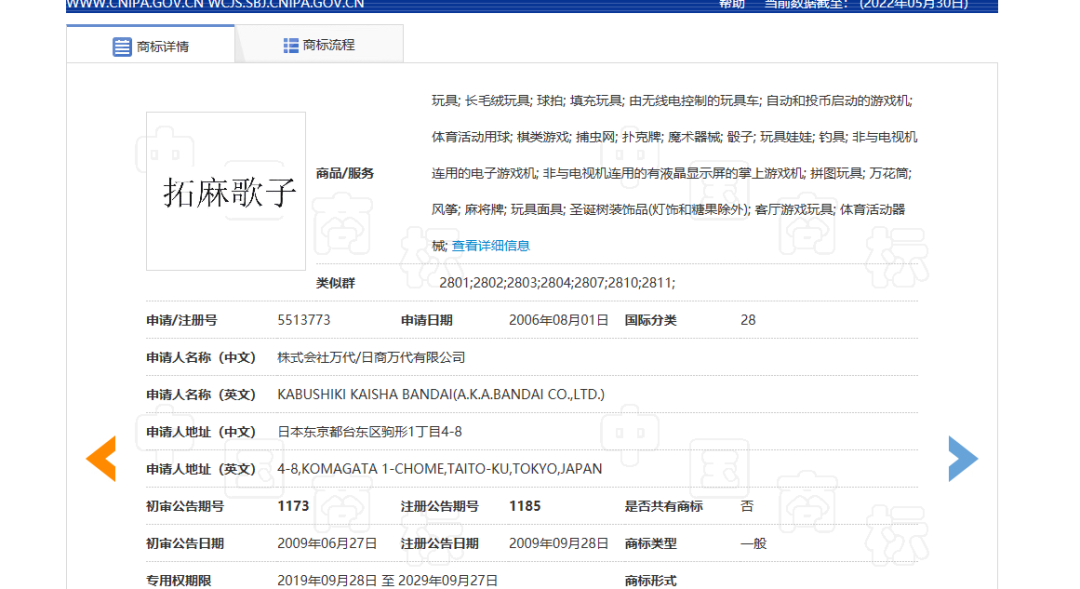Select the address 日本东京都台东区驹形1丁目4-8
The image size is (1080, 589).
coord(370,432)
